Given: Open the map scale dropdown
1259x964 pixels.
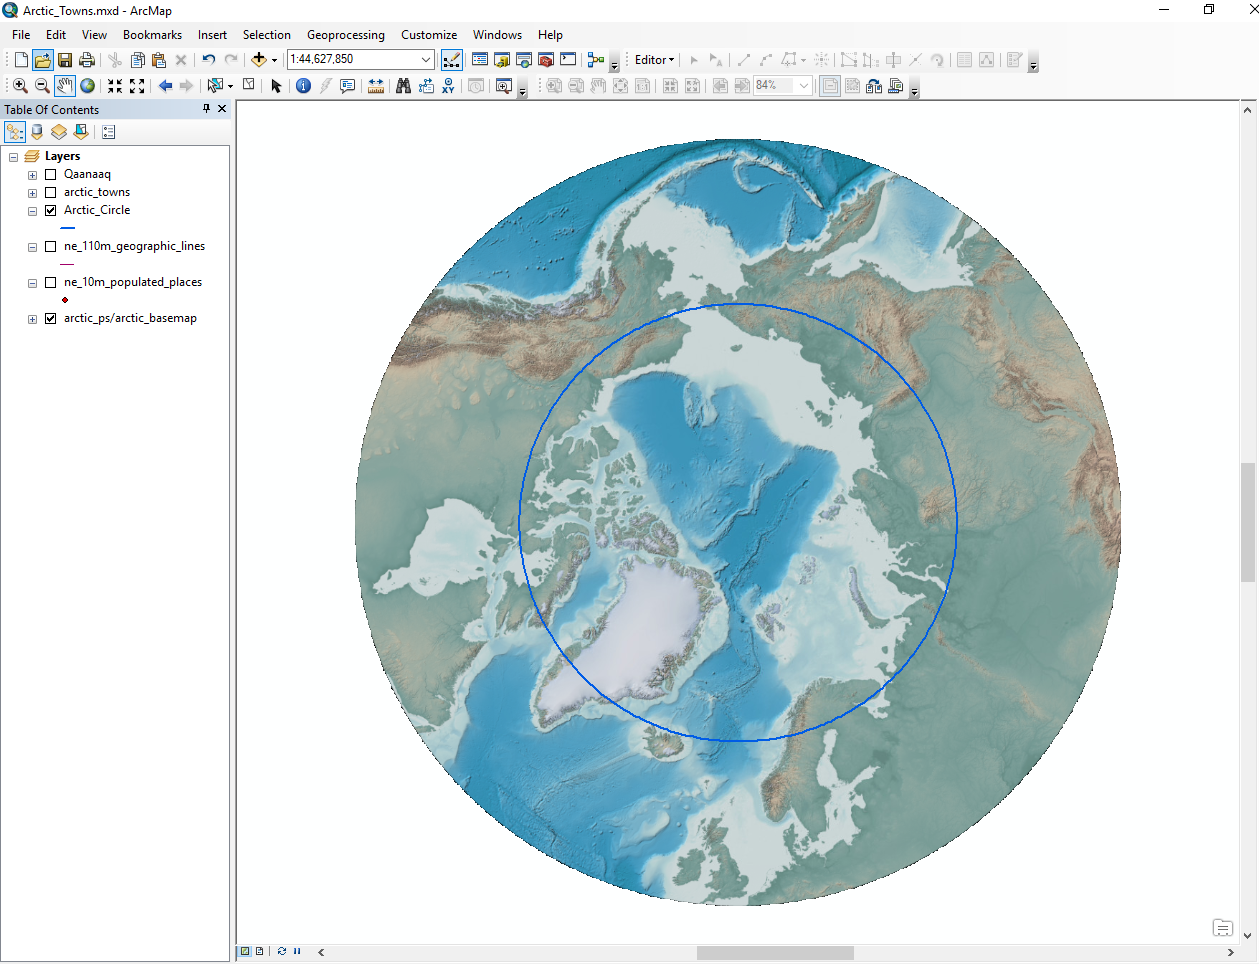Looking at the screenshot, I should [426, 60].
